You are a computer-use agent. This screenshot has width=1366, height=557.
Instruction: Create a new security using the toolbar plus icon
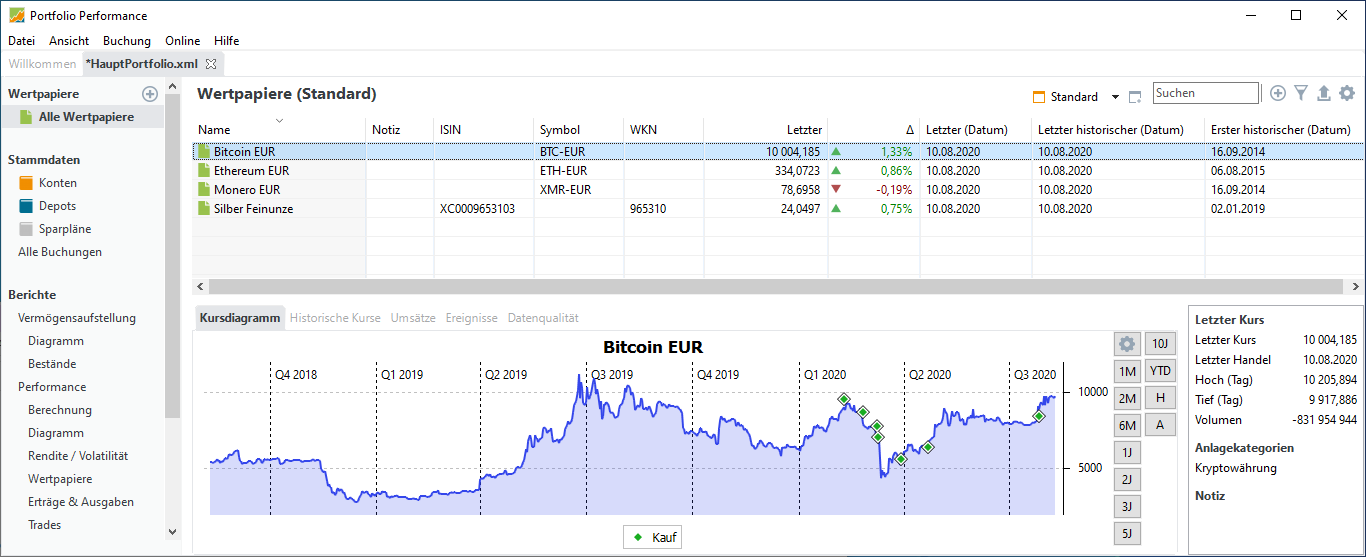1278,93
